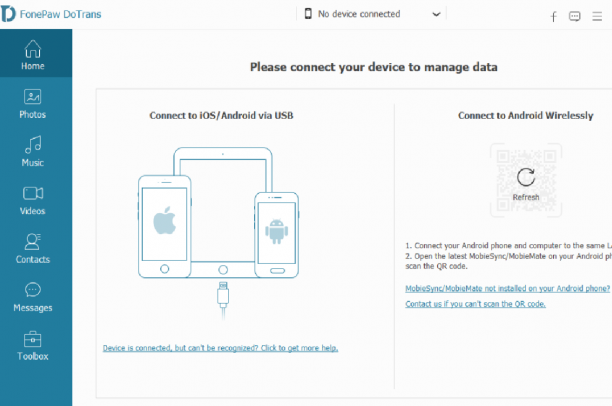This screenshot has height=406, width=612.
Task: Open the Photos section
Action: click(x=33, y=104)
